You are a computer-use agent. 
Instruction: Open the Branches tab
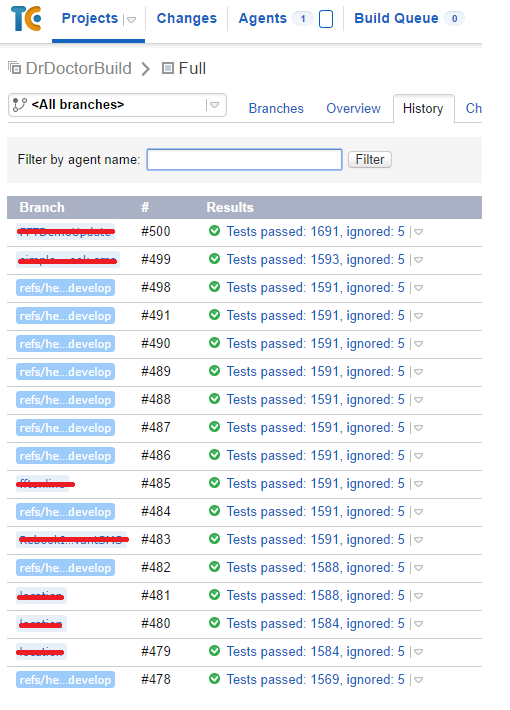[x=276, y=109]
